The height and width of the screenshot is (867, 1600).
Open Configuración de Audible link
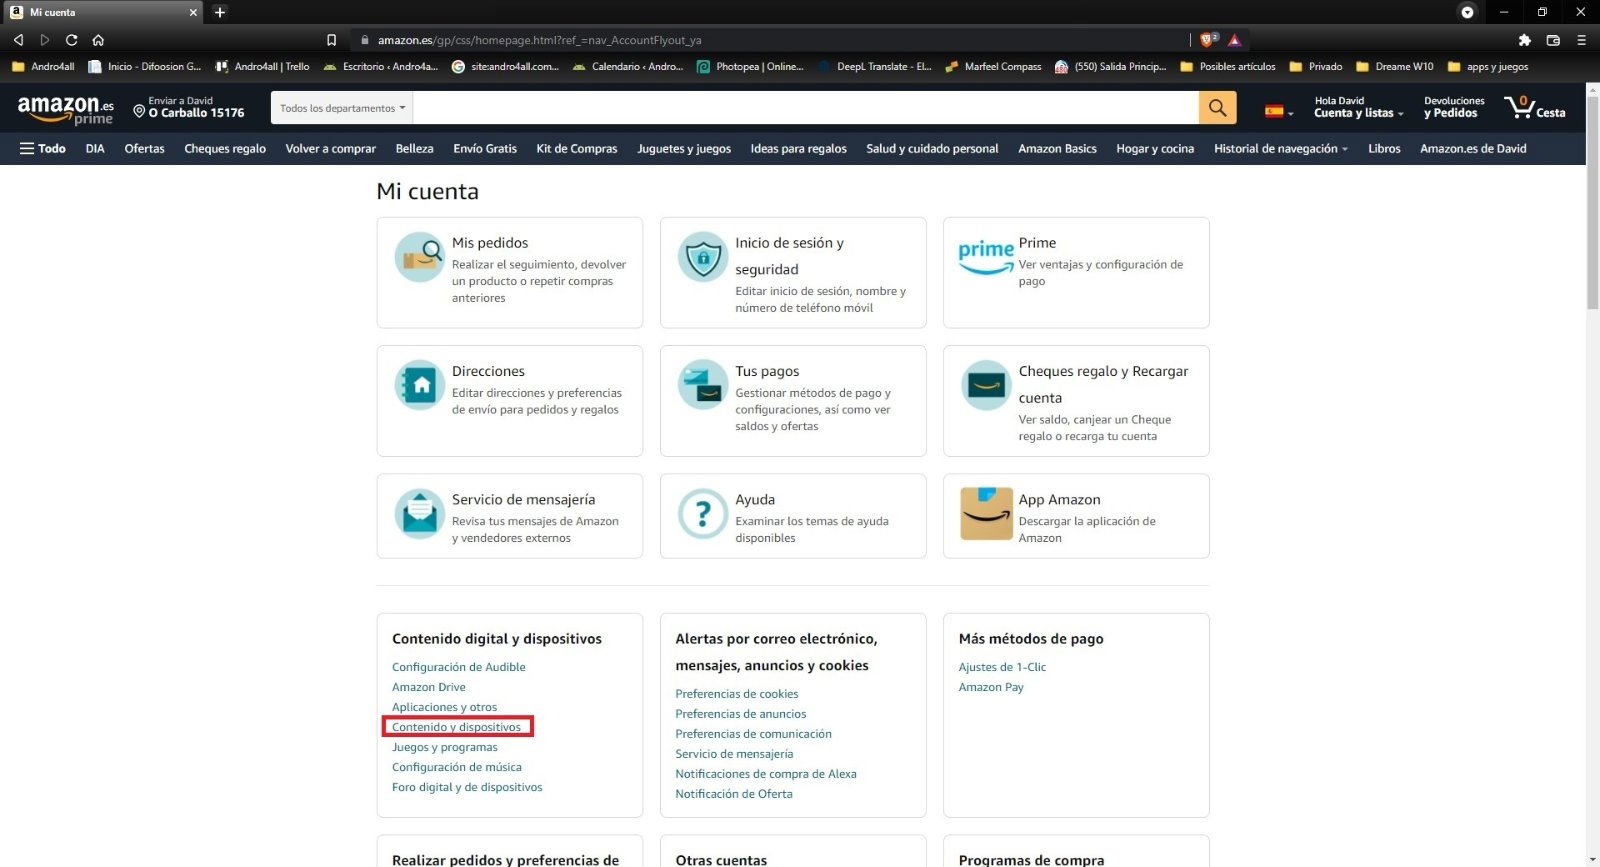tap(458, 667)
